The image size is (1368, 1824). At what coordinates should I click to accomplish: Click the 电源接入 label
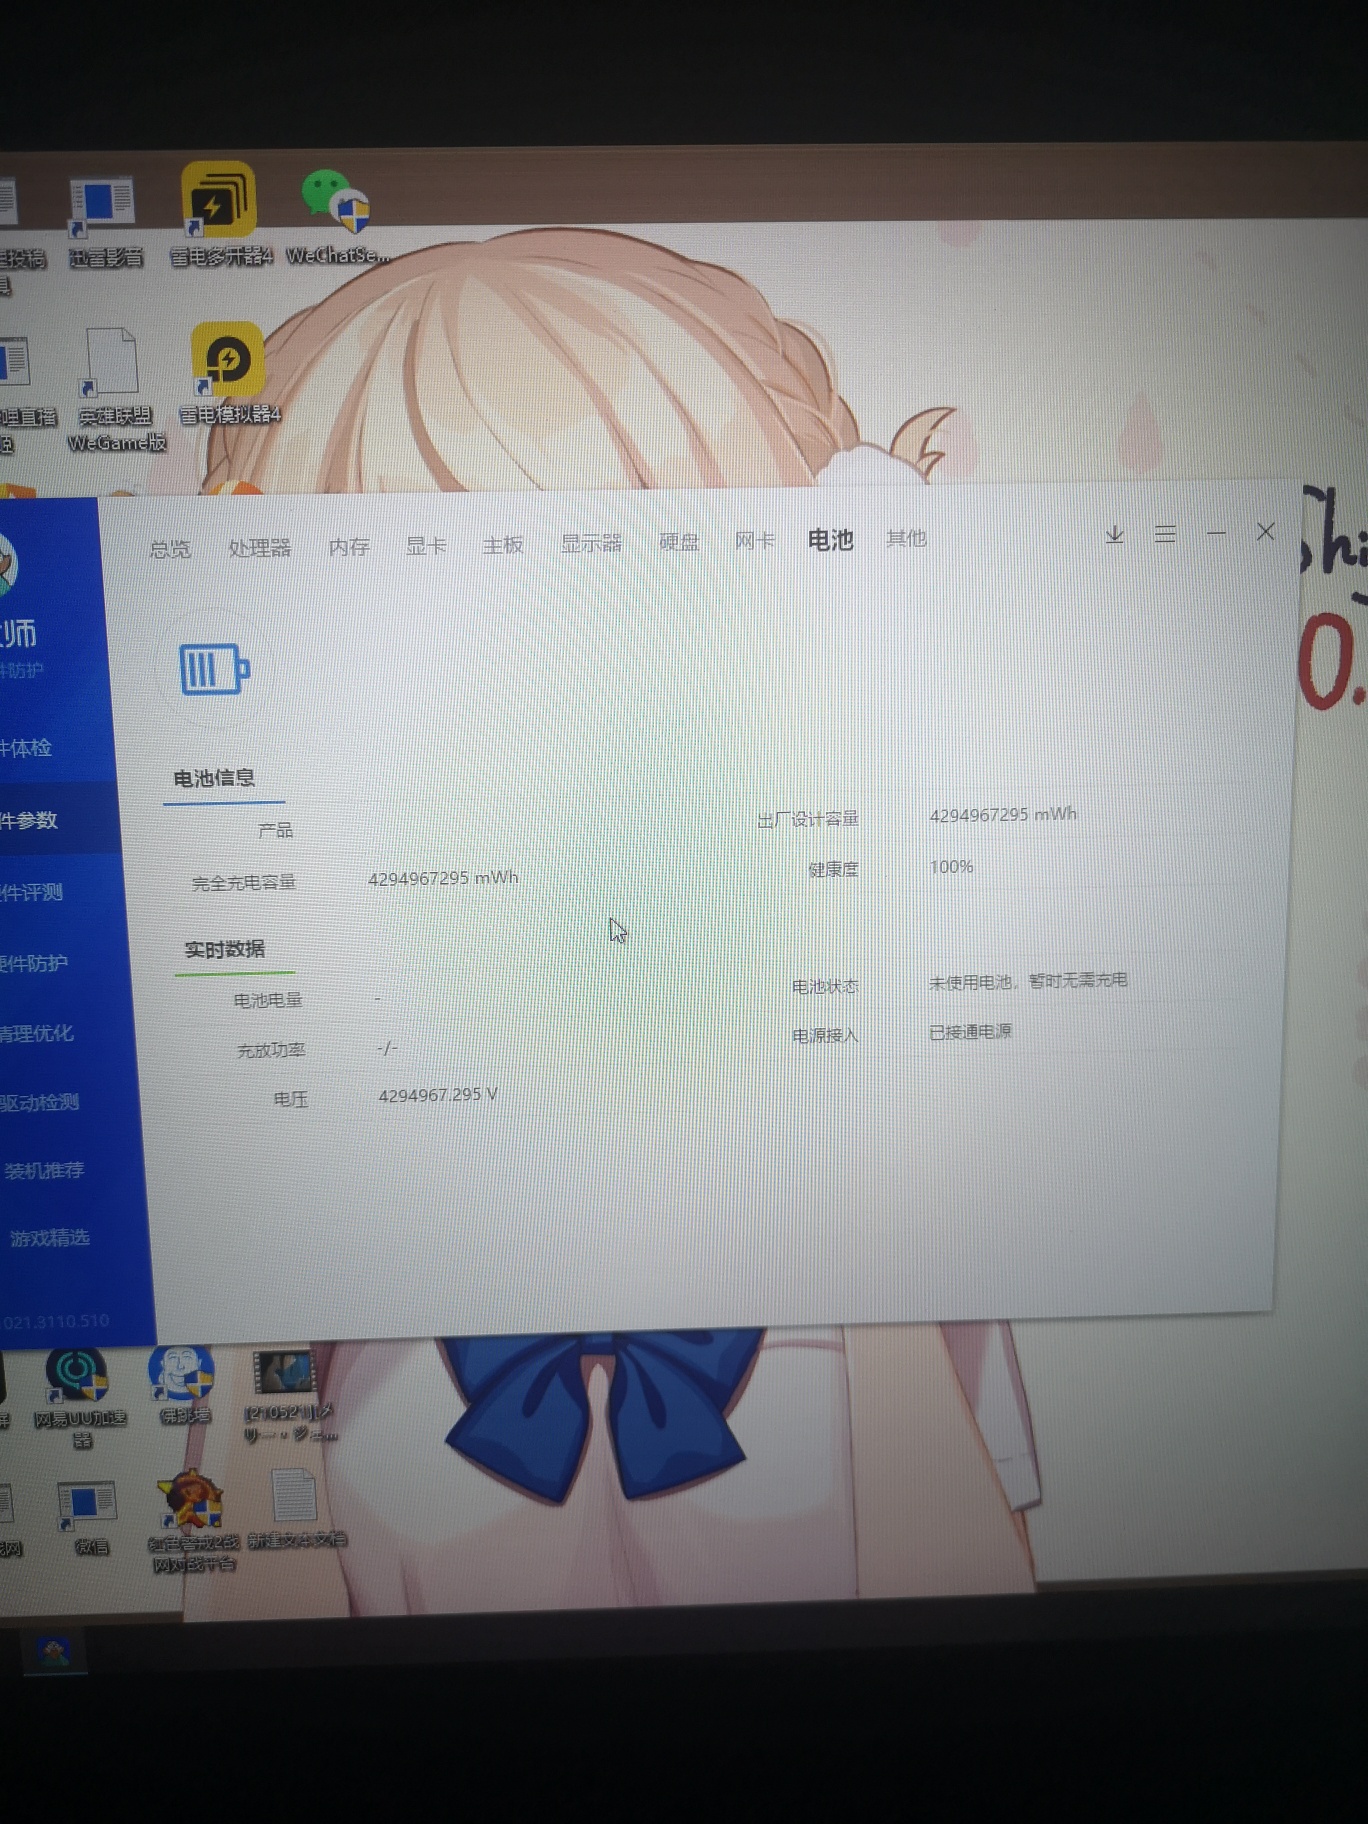(x=825, y=1036)
